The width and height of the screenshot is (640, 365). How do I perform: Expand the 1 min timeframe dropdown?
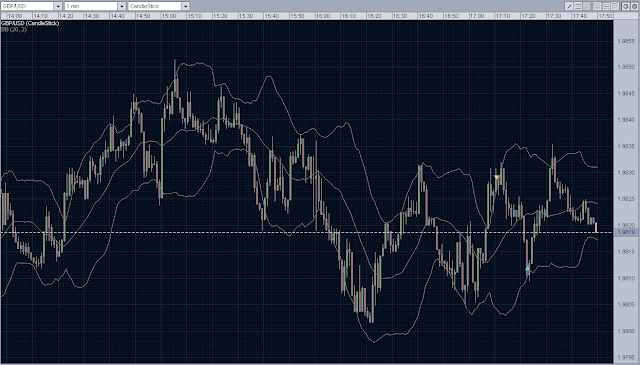[122, 6]
